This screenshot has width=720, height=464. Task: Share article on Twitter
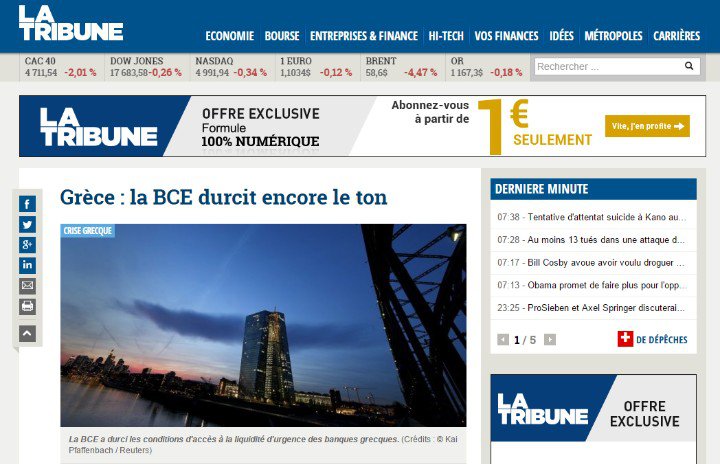27,225
